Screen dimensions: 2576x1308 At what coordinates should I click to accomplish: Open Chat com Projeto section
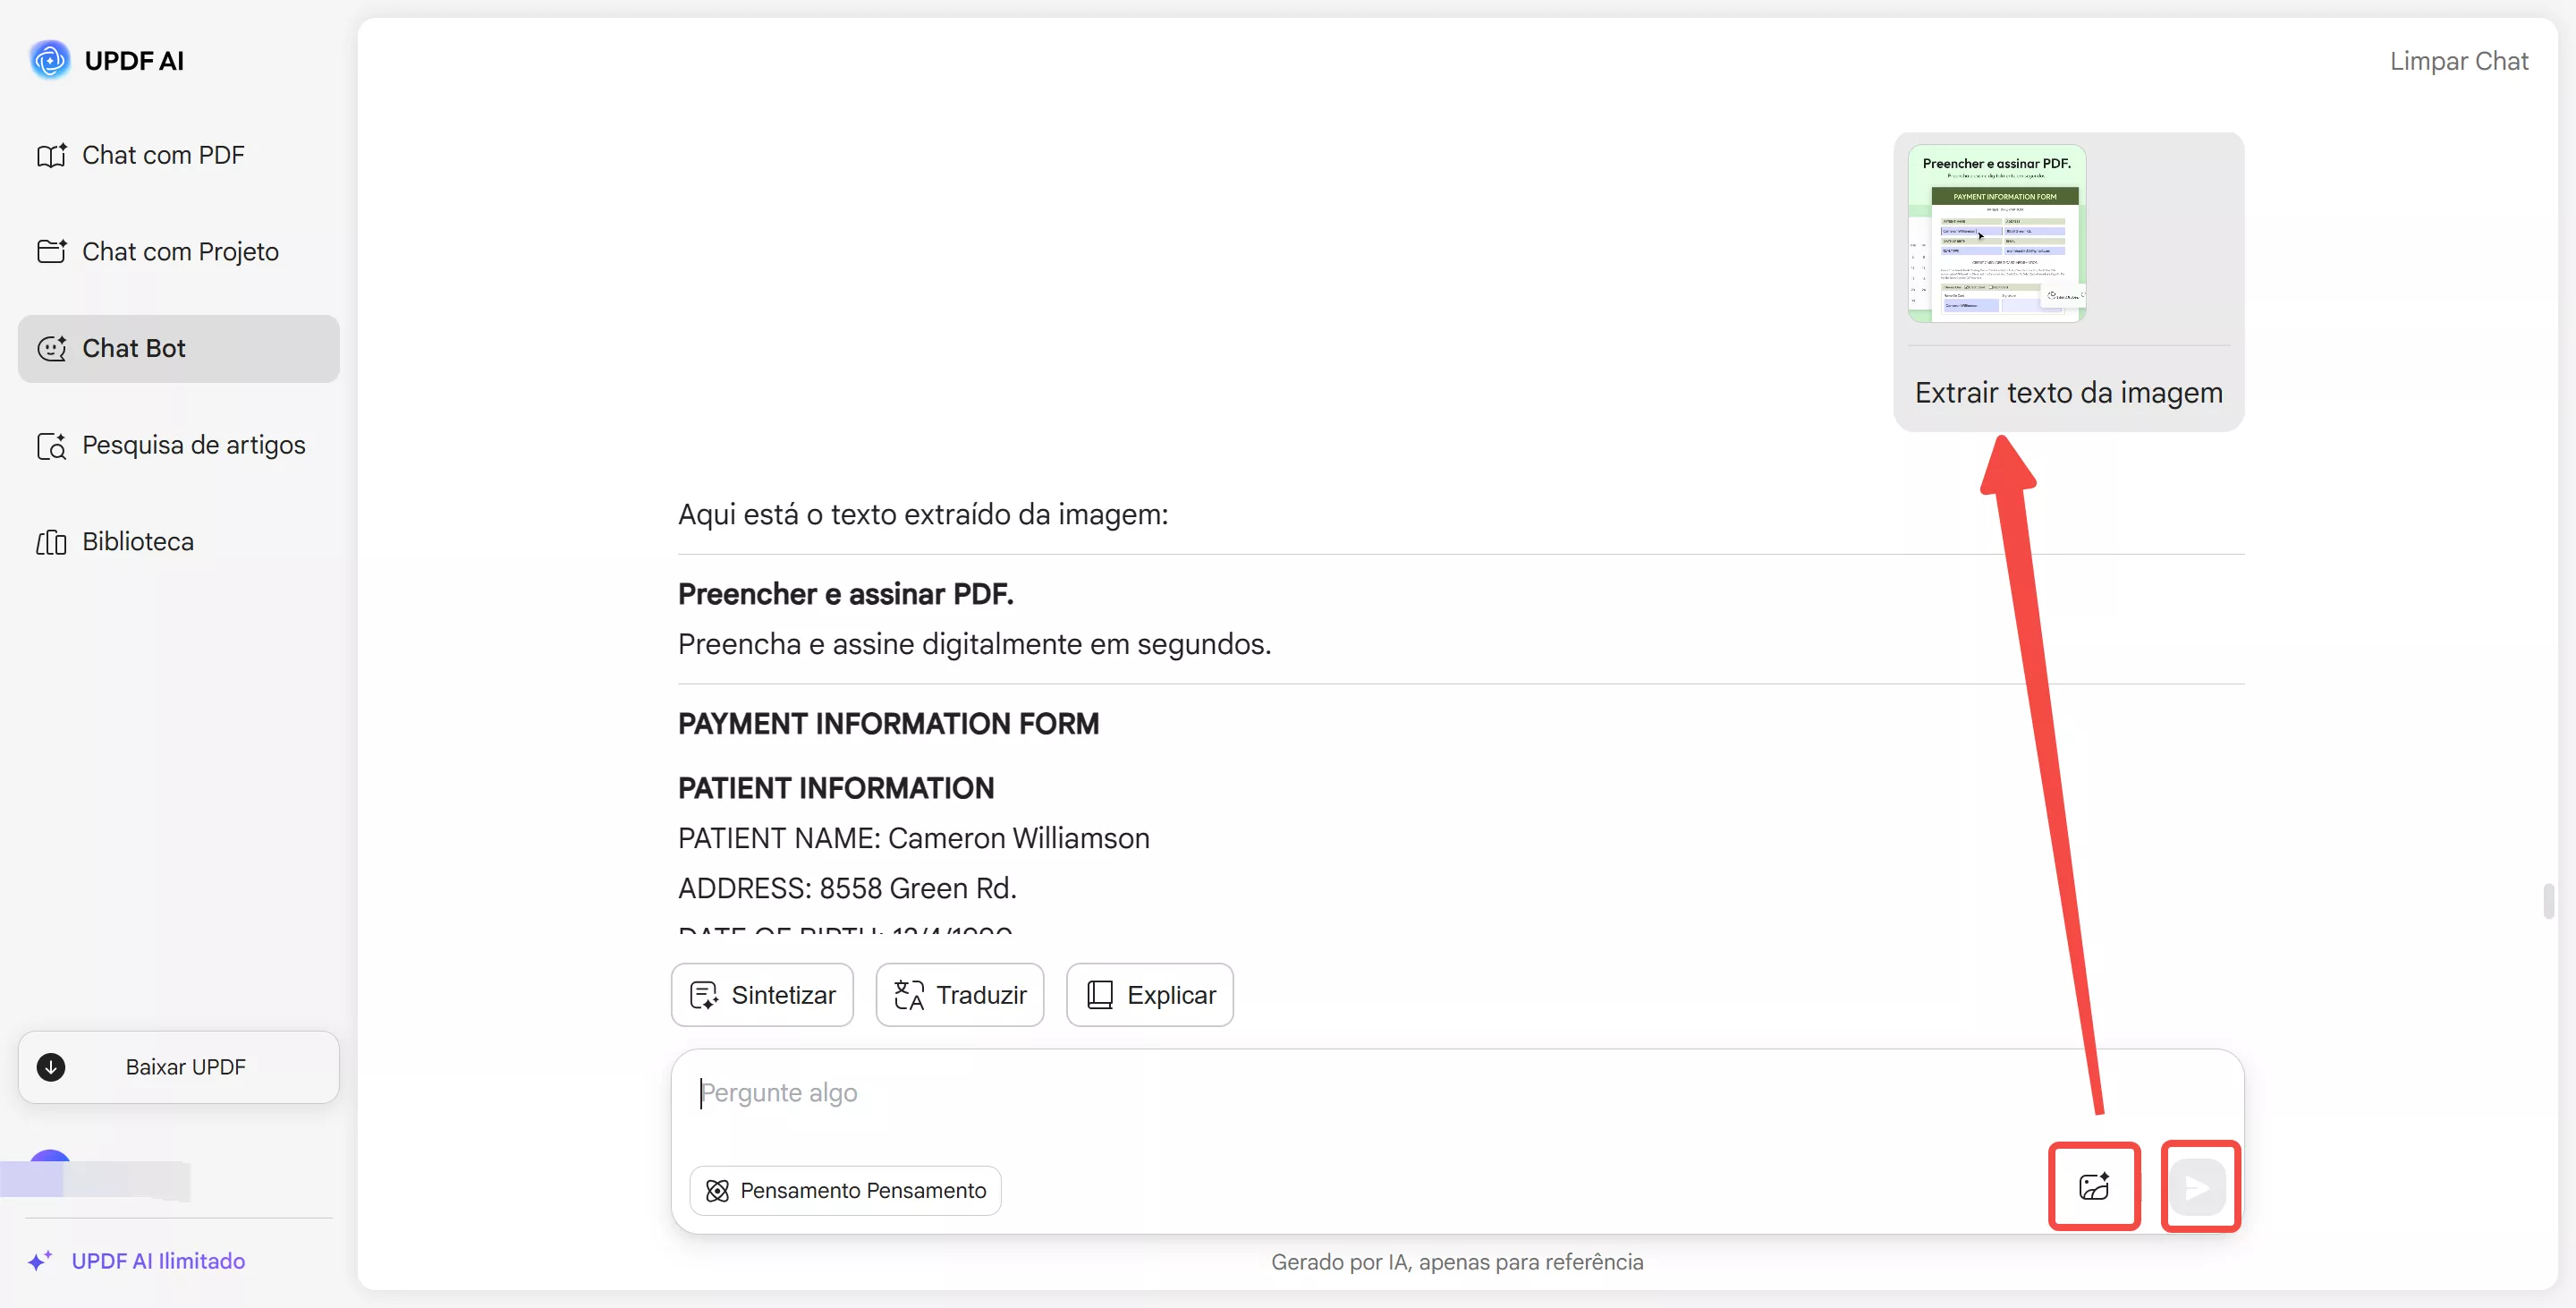point(179,252)
